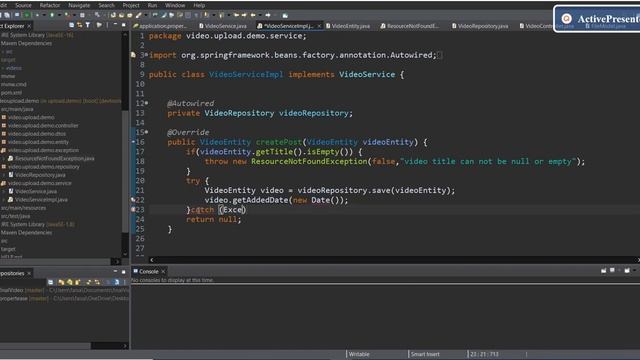Screen dimensions: 640x360
Task: Expand ResourceNotFoundException.java tree node arrow
Action: 4,158
